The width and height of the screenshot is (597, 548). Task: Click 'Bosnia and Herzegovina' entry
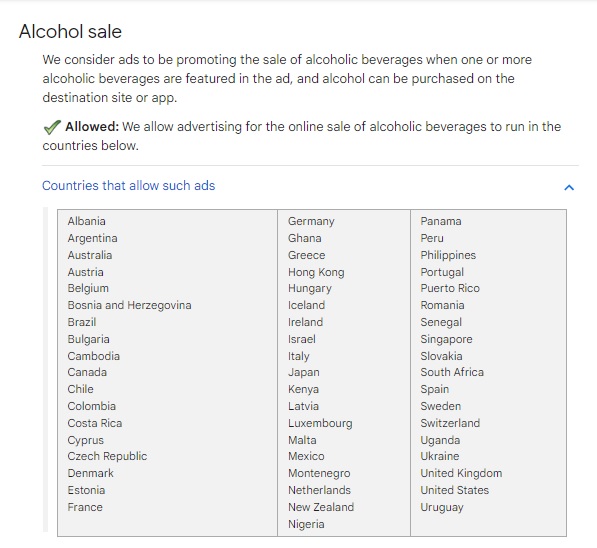129,305
